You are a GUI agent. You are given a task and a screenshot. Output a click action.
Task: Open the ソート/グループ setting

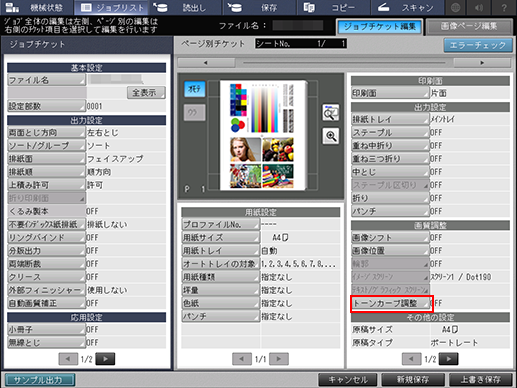point(46,146)
